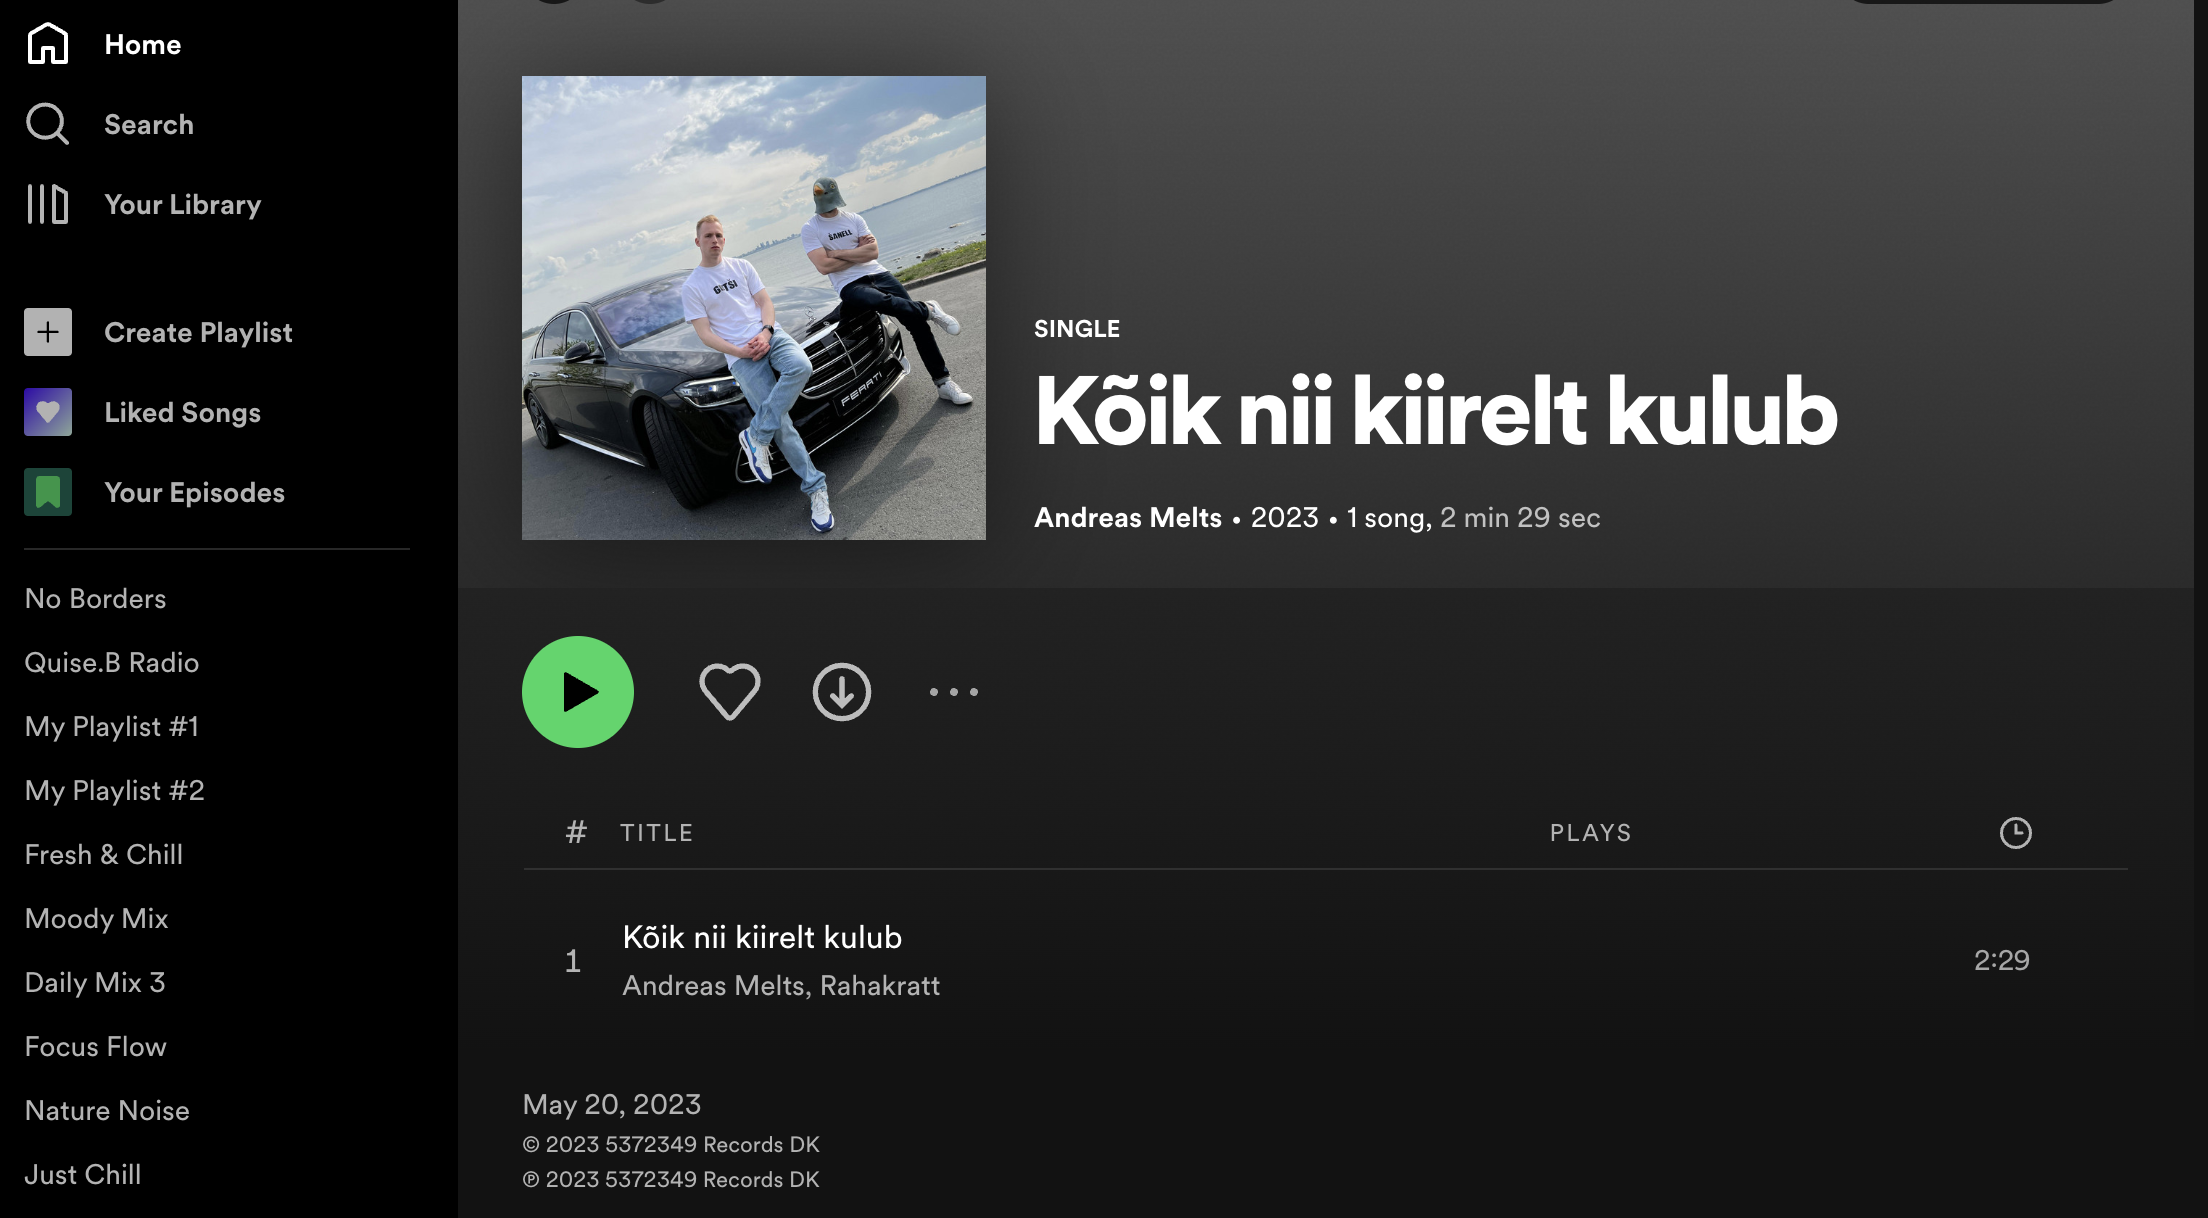
Task: Open Liked Songs heart tile
Action: [48, 412]
